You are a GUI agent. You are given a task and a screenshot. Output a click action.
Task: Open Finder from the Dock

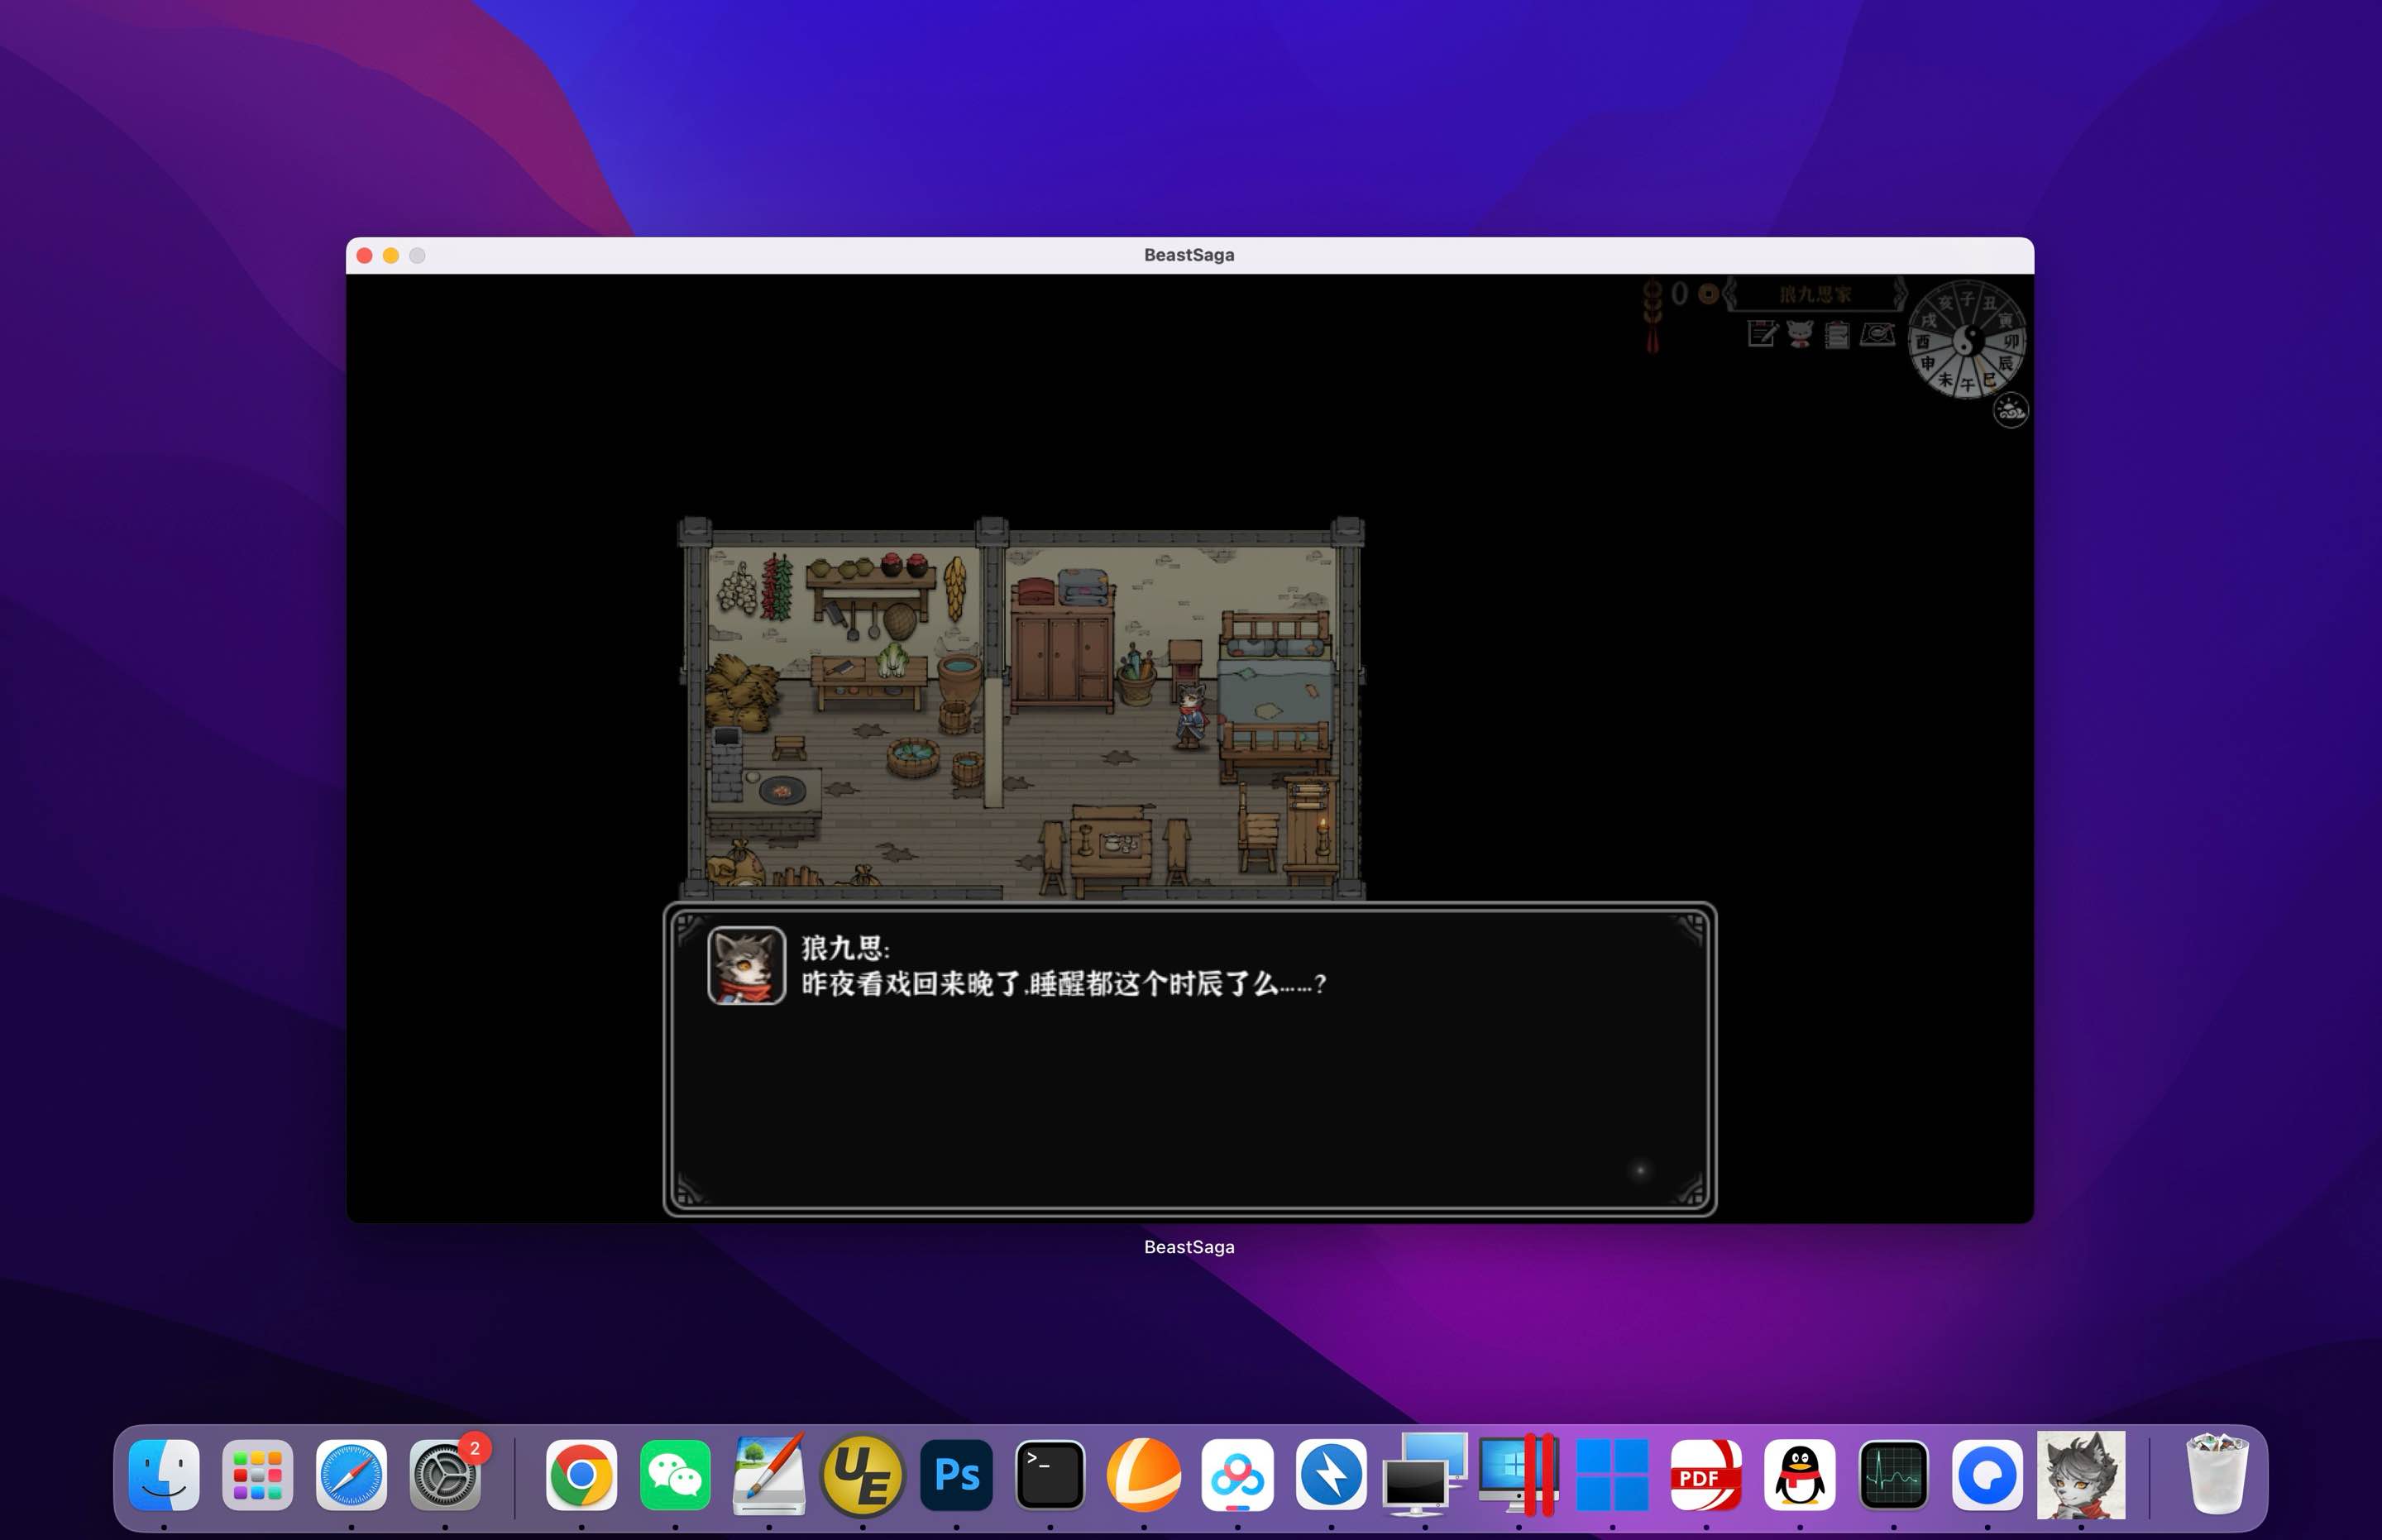(164, 1475)
